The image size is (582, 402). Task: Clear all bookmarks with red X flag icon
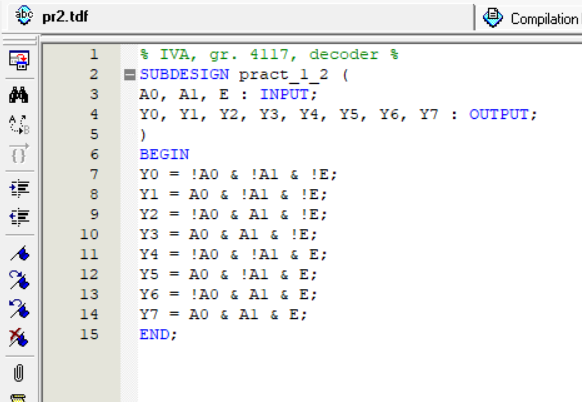pyautogui.click(x=19, y=337)
